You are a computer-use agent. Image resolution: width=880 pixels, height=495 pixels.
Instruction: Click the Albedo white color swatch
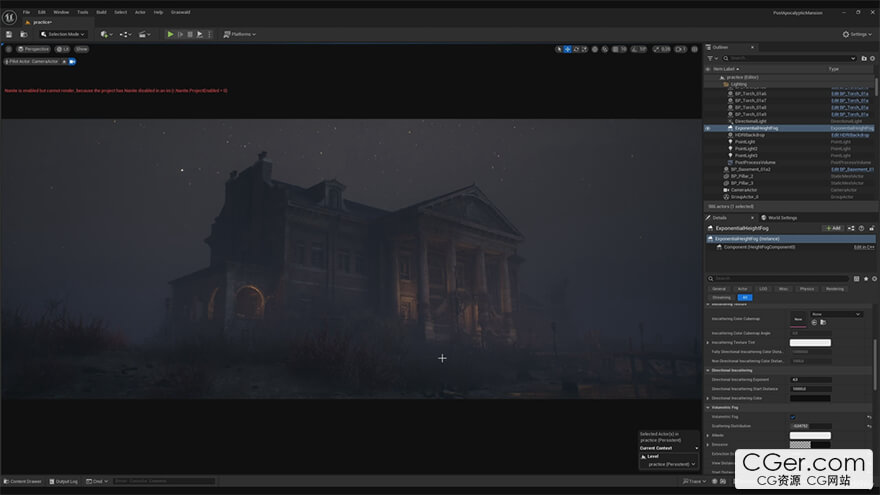(x=809, y=435)
